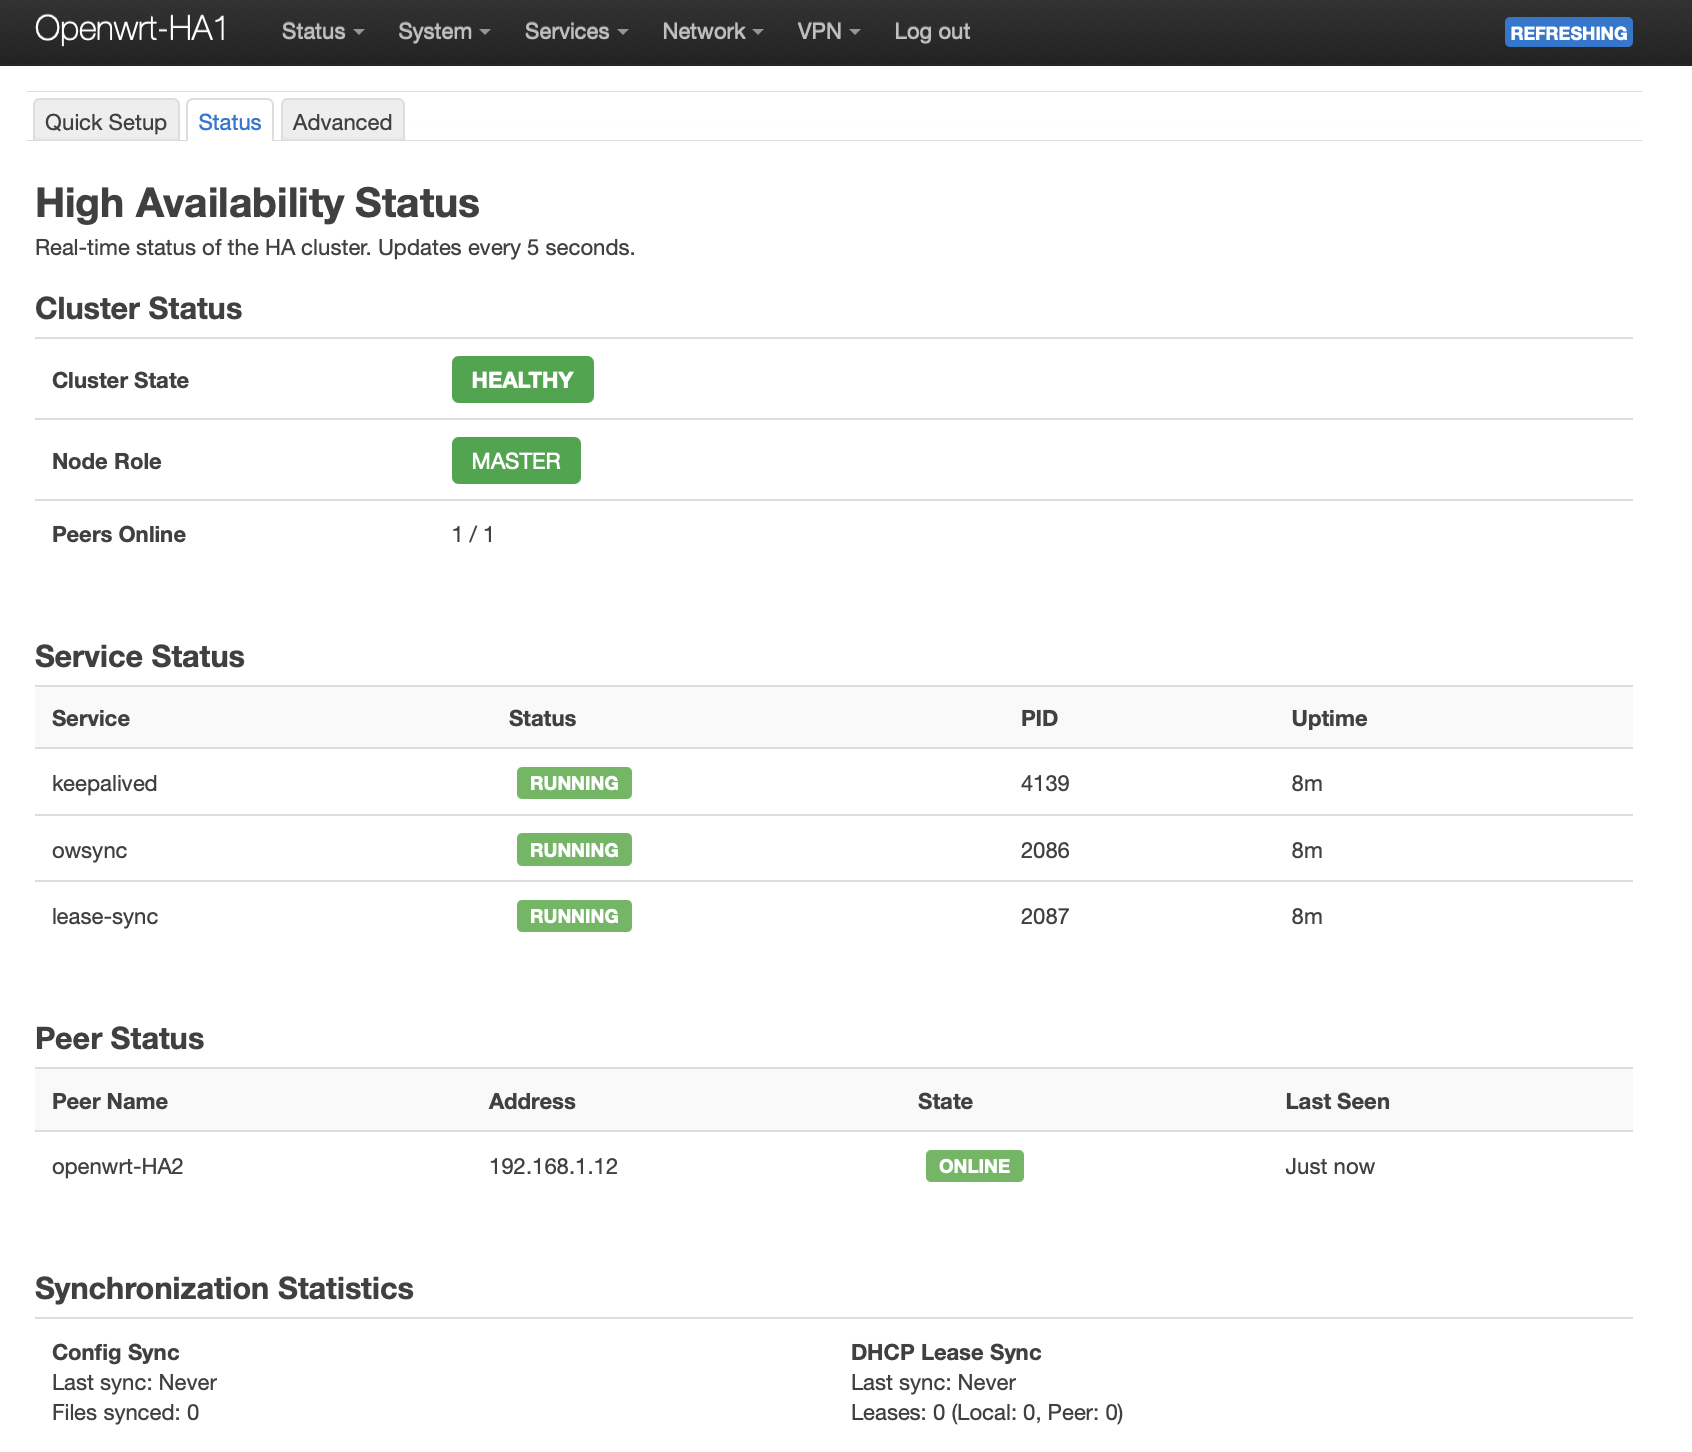Switch to the Quick Setup tab

(106, 122)
